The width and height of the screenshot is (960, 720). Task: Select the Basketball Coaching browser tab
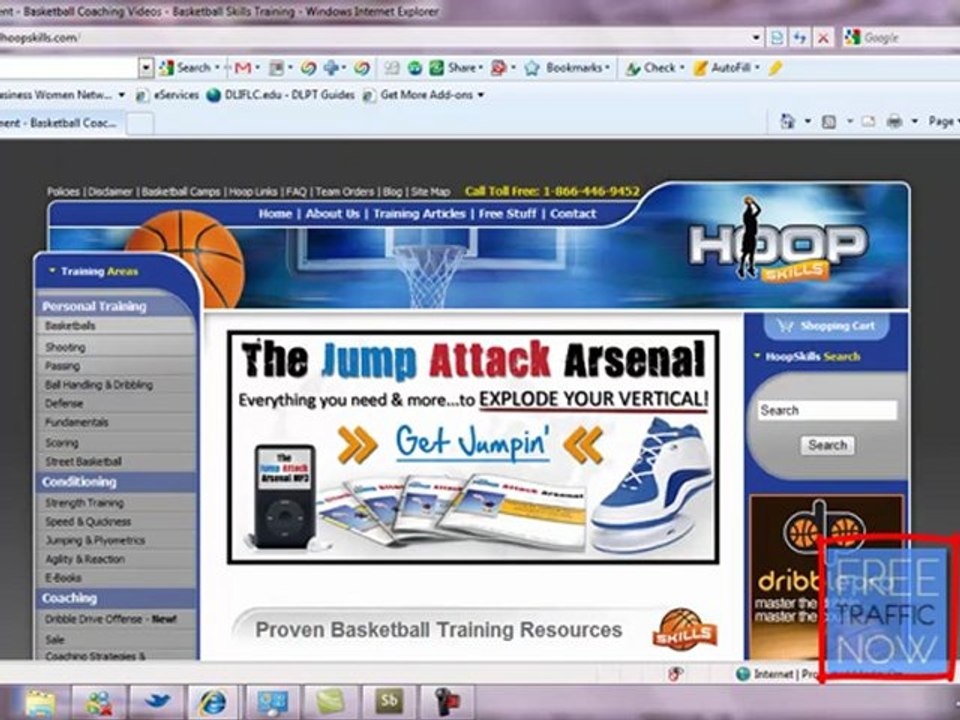pyautogui.click(x=61, y=123)
